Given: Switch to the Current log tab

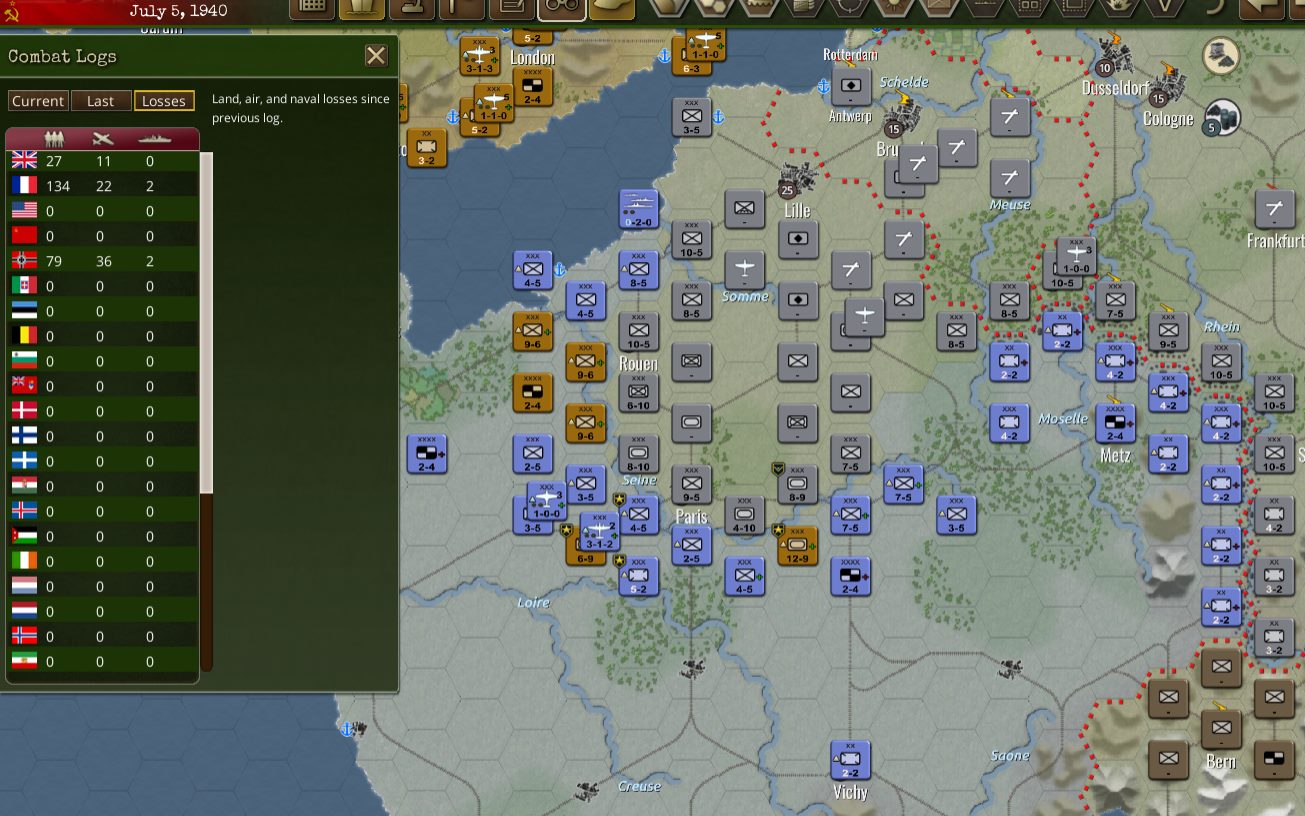Looking at the screenshot, I should coord(38,101).
